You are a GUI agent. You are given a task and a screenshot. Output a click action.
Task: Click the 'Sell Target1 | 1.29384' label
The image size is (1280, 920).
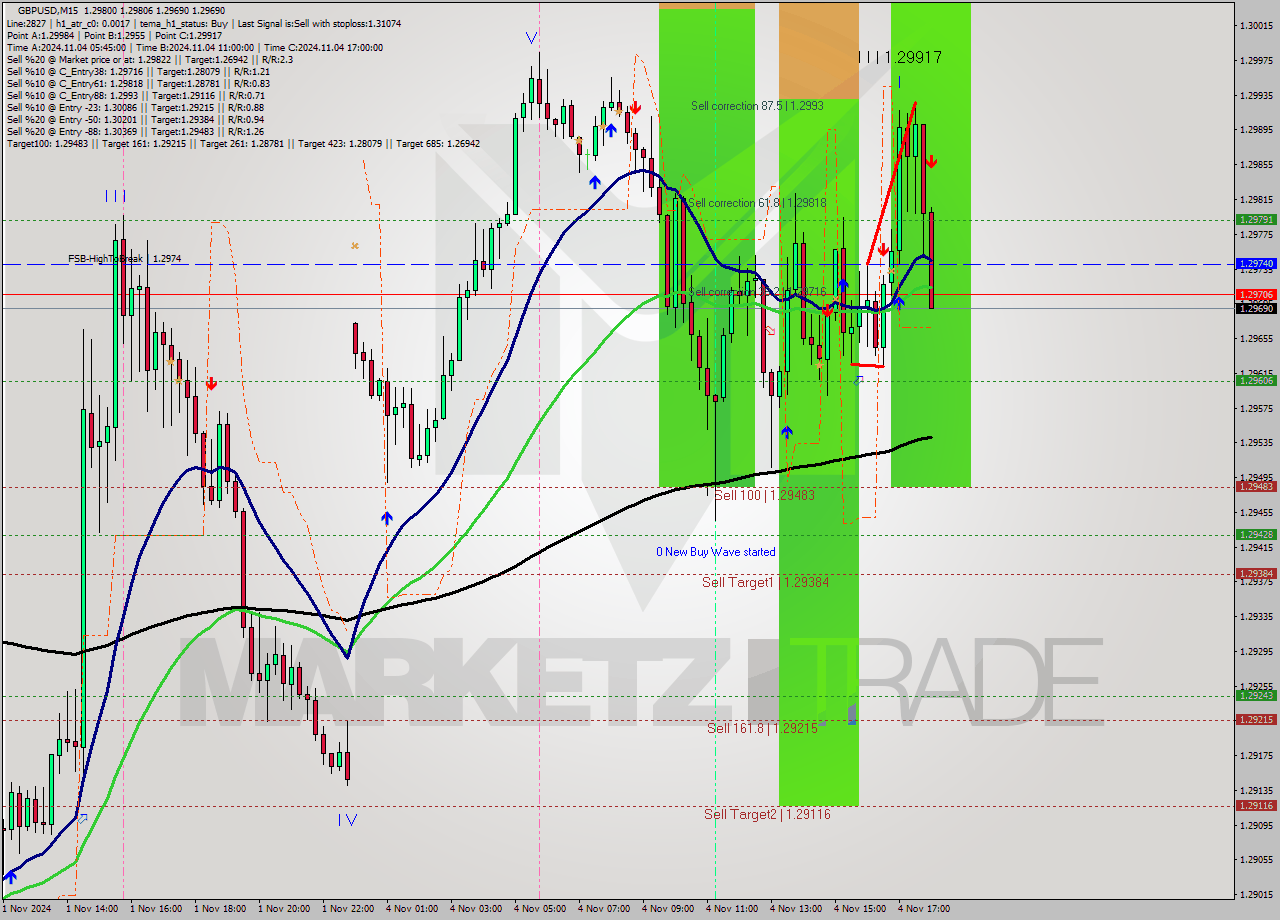(765, 582)
